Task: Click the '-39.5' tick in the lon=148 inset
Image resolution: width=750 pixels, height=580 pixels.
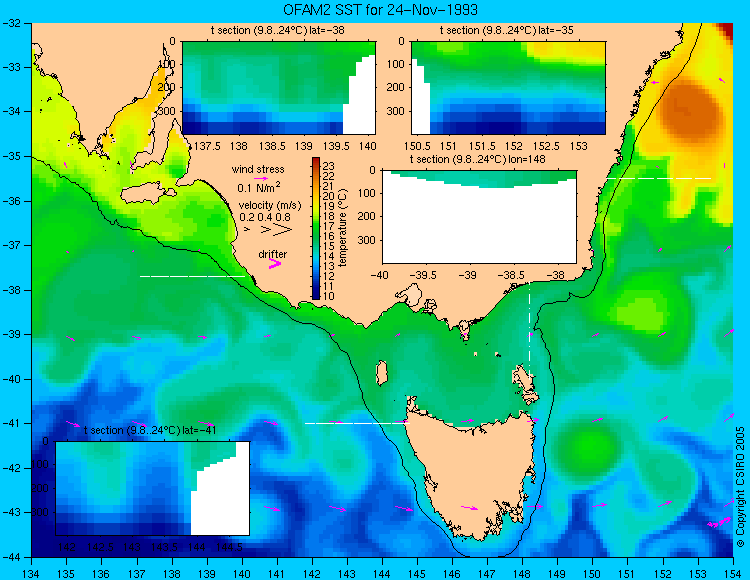Action: pos(425,275)
